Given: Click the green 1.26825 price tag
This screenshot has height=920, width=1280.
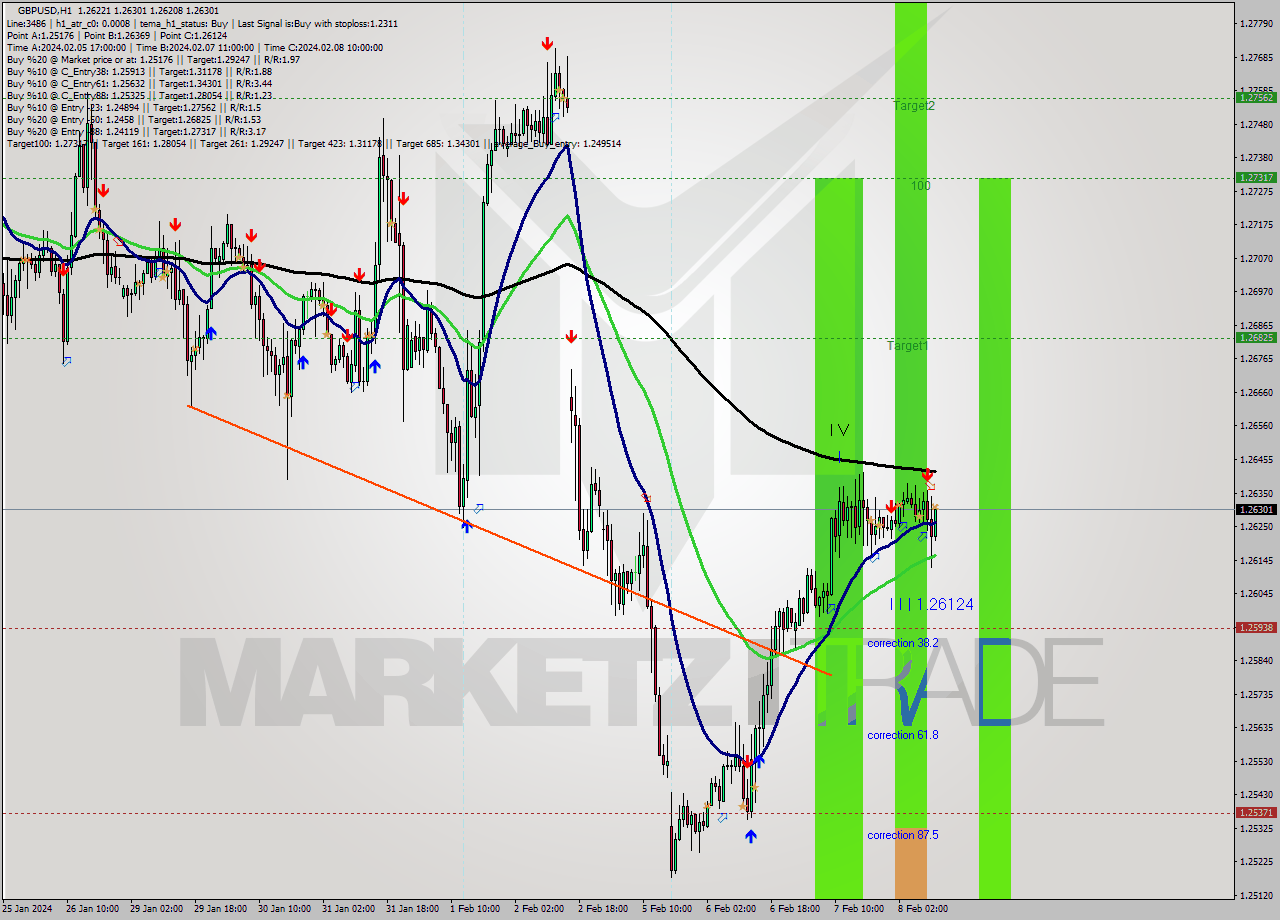Looking at the screenshot, I should (1256, 337).
